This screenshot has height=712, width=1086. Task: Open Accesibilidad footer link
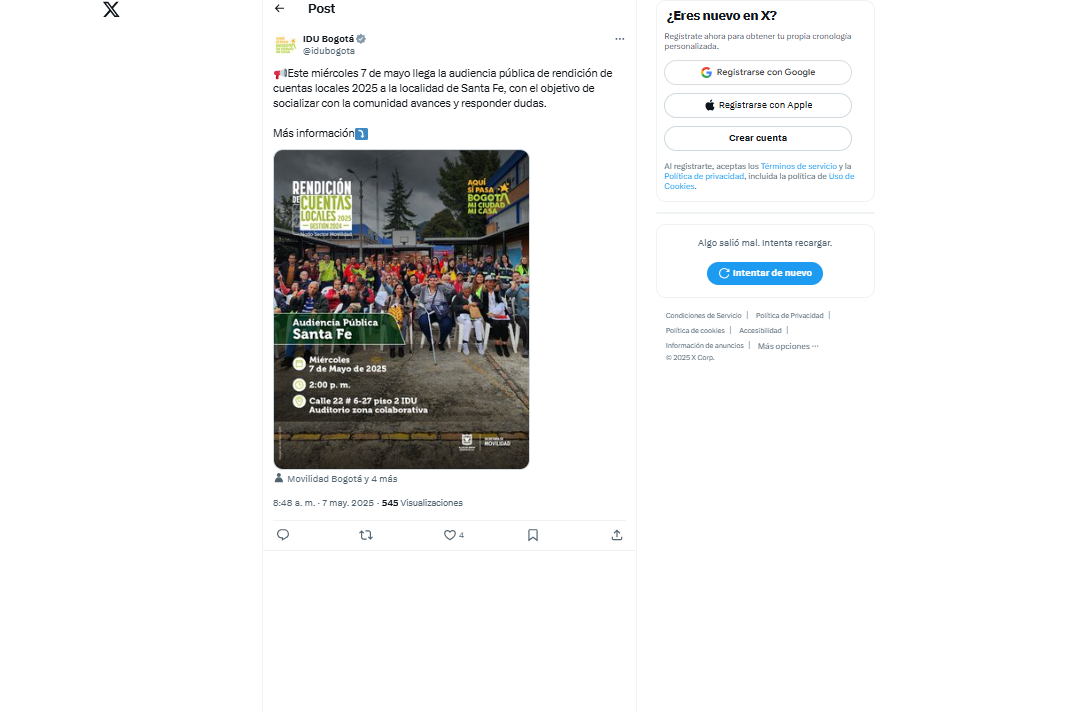click(760, 330)
